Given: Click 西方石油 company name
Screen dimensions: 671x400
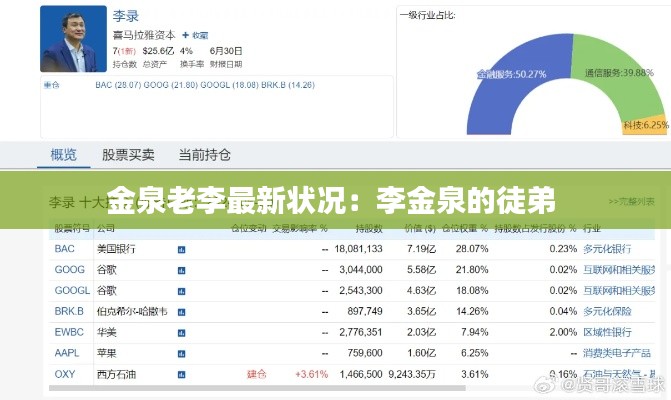Looking at the screenshot, I should (x=116, y=374).
